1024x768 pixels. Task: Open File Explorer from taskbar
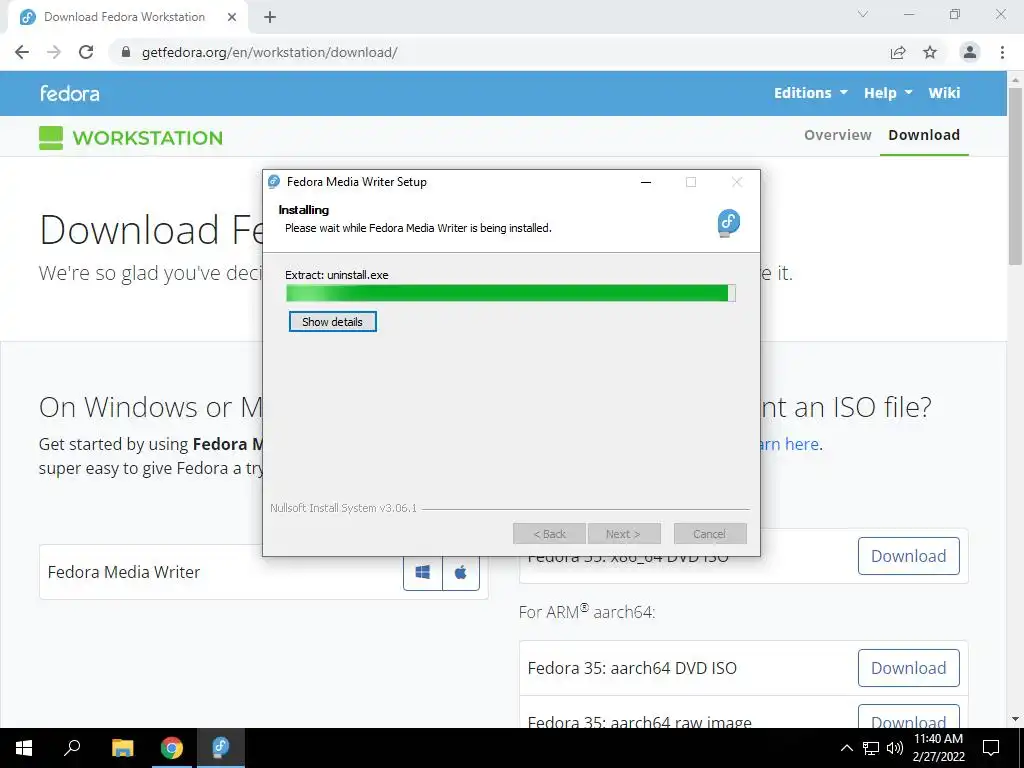[x=122, y=748]
